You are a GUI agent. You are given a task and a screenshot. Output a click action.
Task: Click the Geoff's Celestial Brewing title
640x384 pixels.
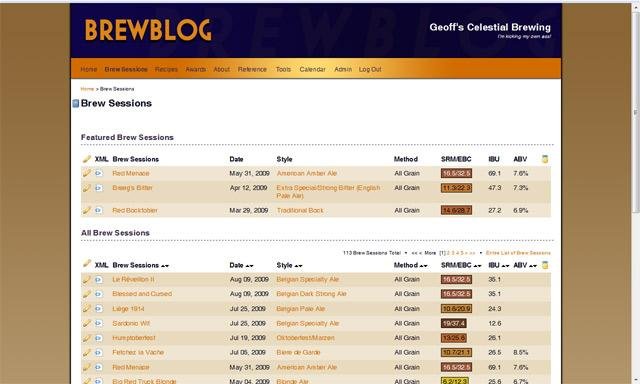coord(490,27)
